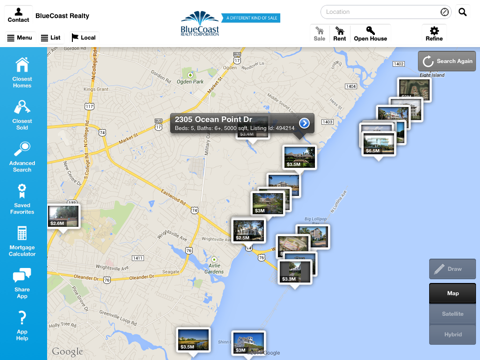The width and height of the screenshot is (480, 360).
Task: Click the Ogden Park map marker
Action: (190, 75)
